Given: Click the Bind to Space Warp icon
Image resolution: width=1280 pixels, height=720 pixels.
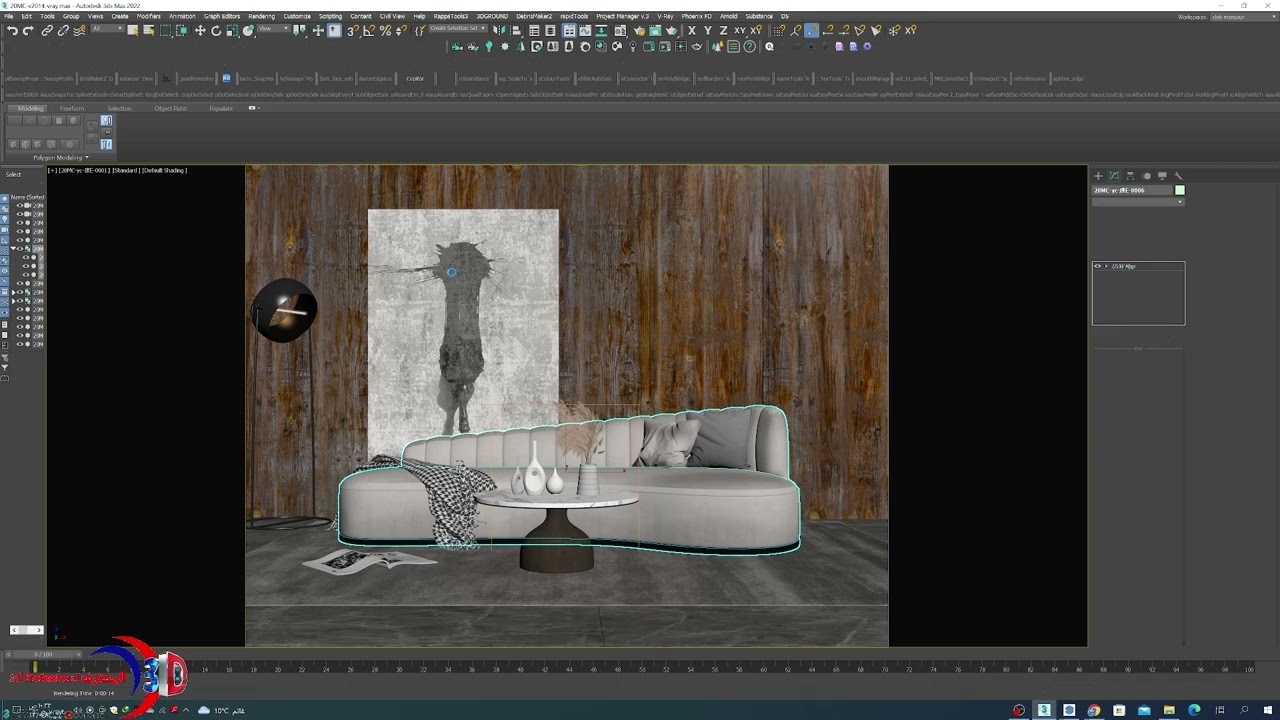Looking at the screenshot, I should click(x=79, y=30).
